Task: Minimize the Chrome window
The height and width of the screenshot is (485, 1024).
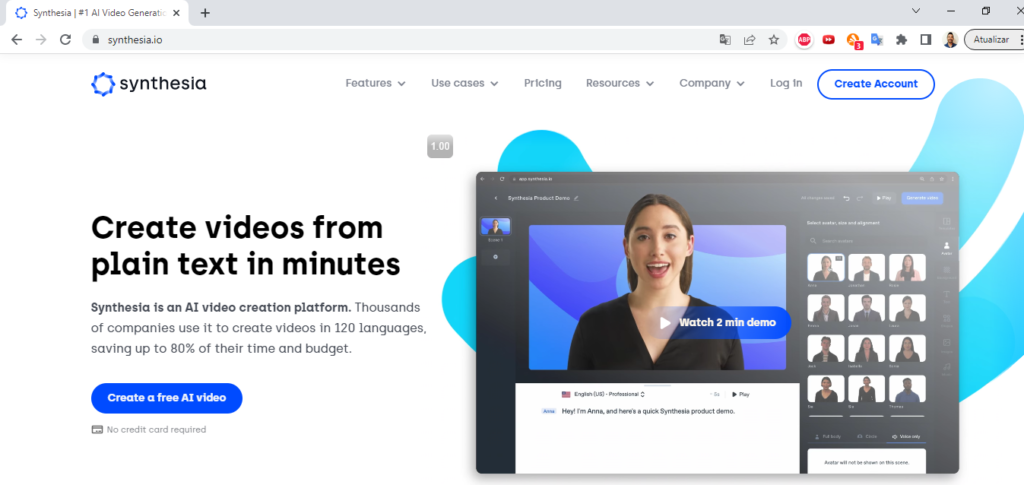Action: pos(951,11)
